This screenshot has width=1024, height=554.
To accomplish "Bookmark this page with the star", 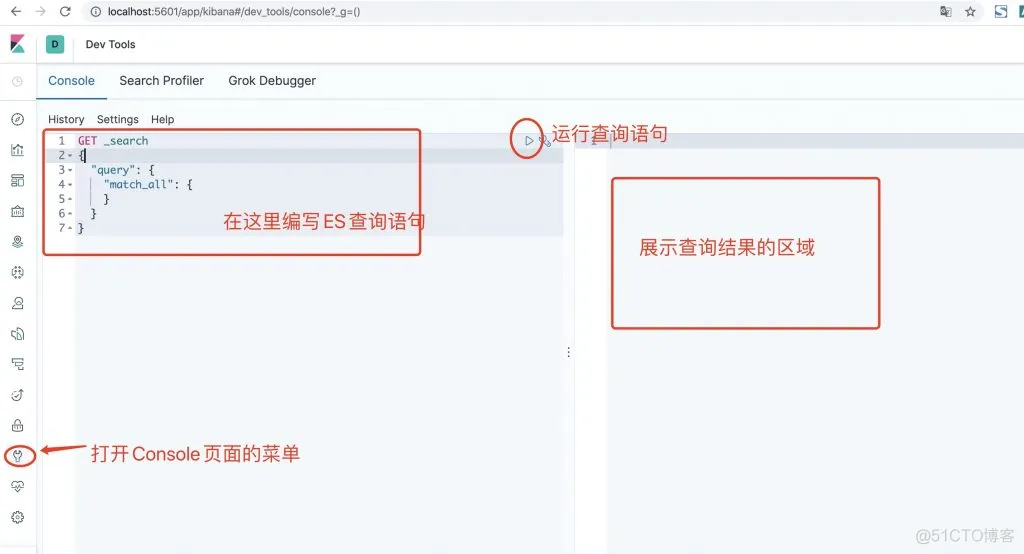I will coord(970,11).
